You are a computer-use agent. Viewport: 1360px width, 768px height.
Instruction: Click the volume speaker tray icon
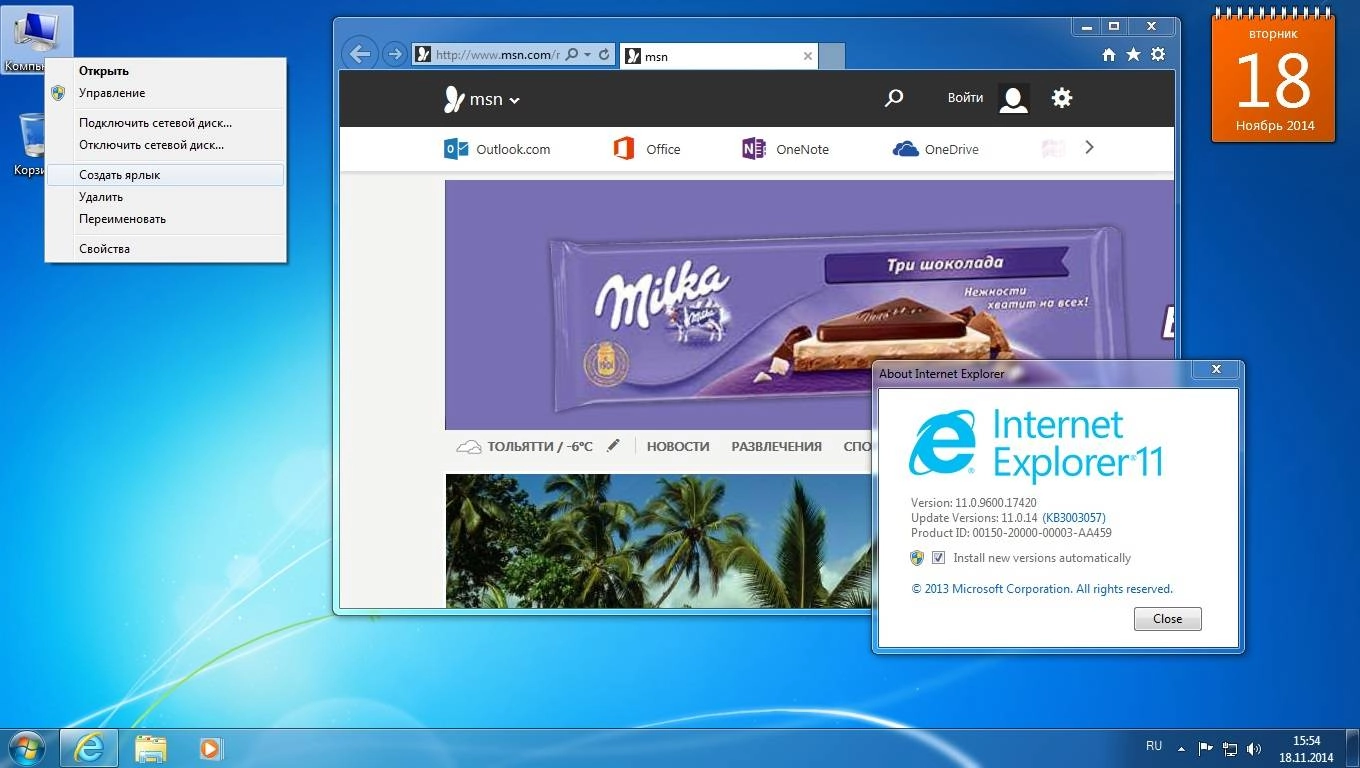pos(1254,748)
